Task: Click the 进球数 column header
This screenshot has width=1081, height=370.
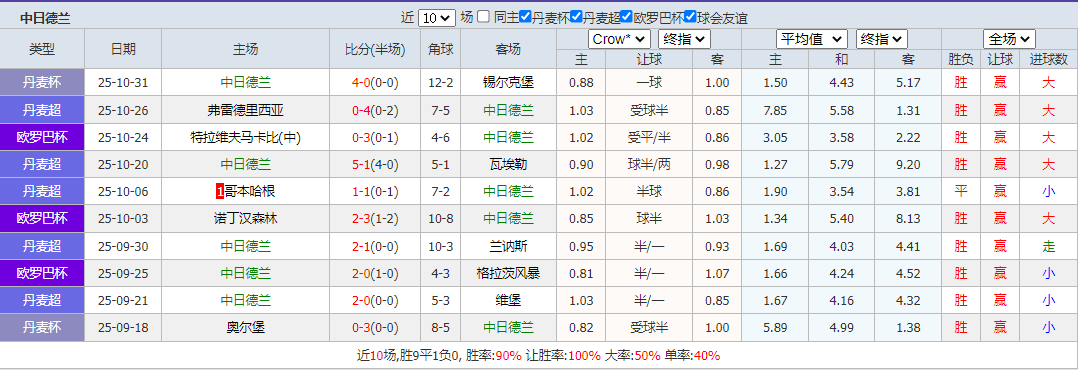Action: pos(1049,60)
